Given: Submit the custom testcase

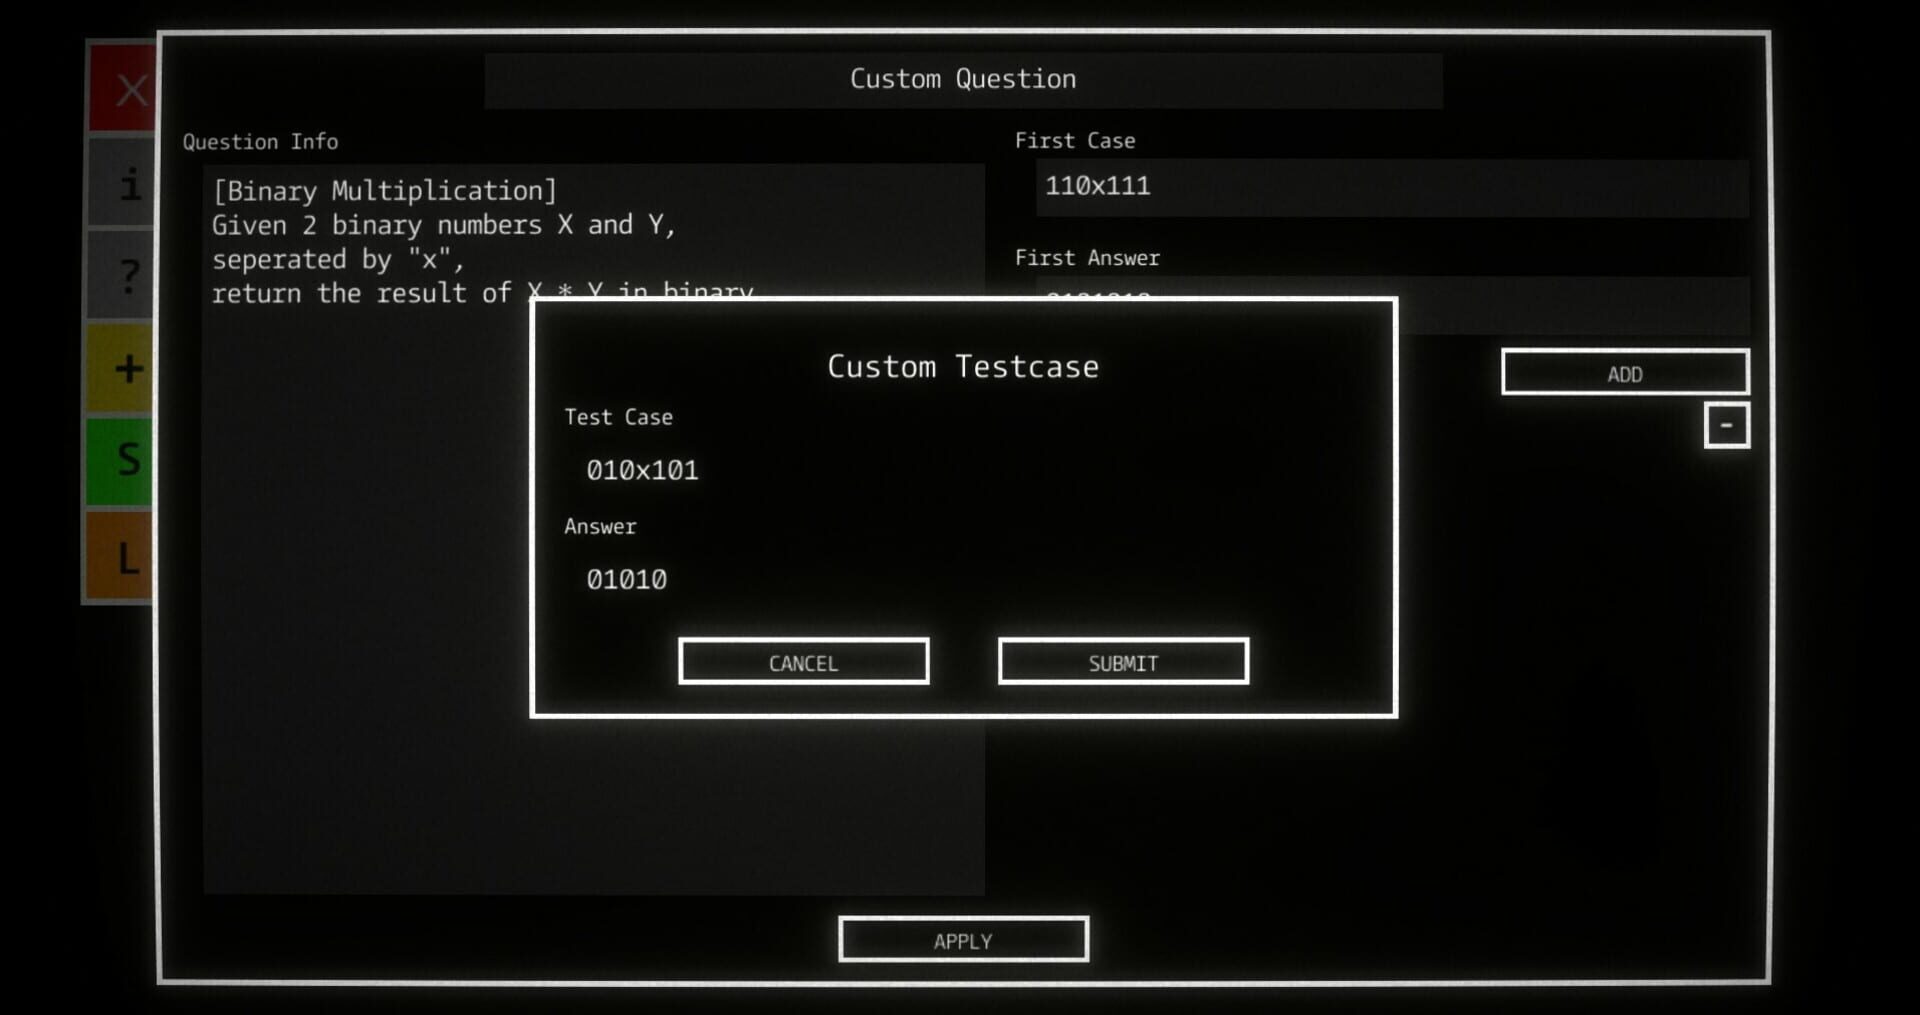Looking at the screenshot, I should coord(1123,662).
